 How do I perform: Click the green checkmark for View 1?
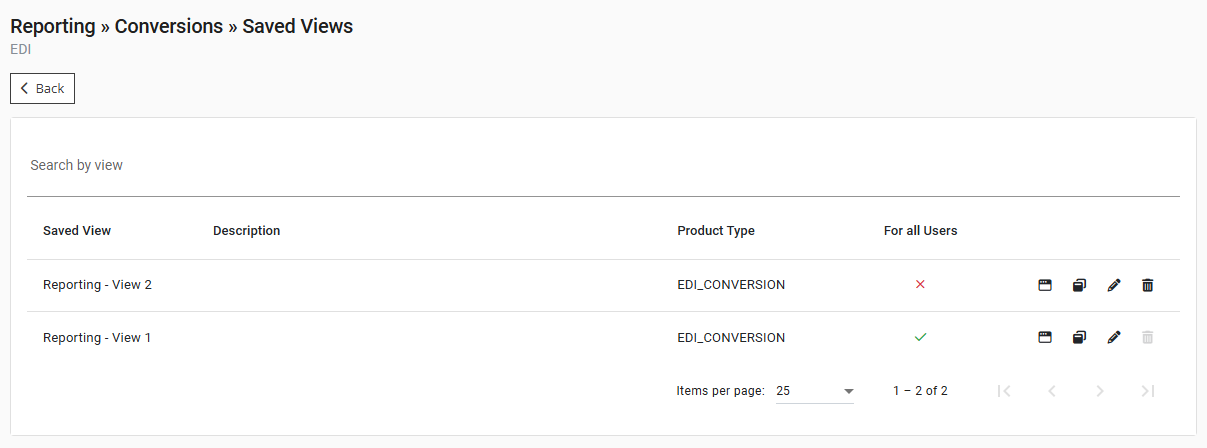(920, 338)
